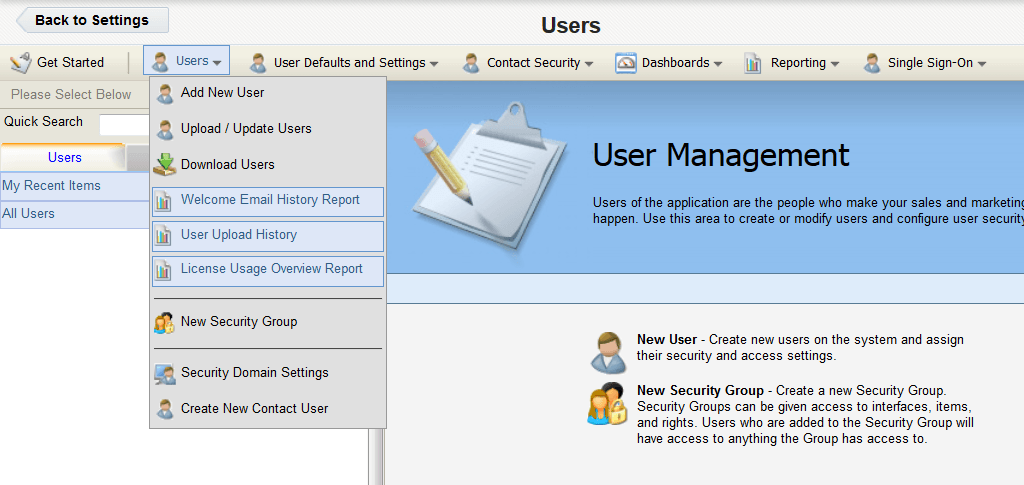This screenshot has height=485, width=1024.
Task: Click the Upload / Update Users icon
Action: pyautogui.click(x=165, y=129)
